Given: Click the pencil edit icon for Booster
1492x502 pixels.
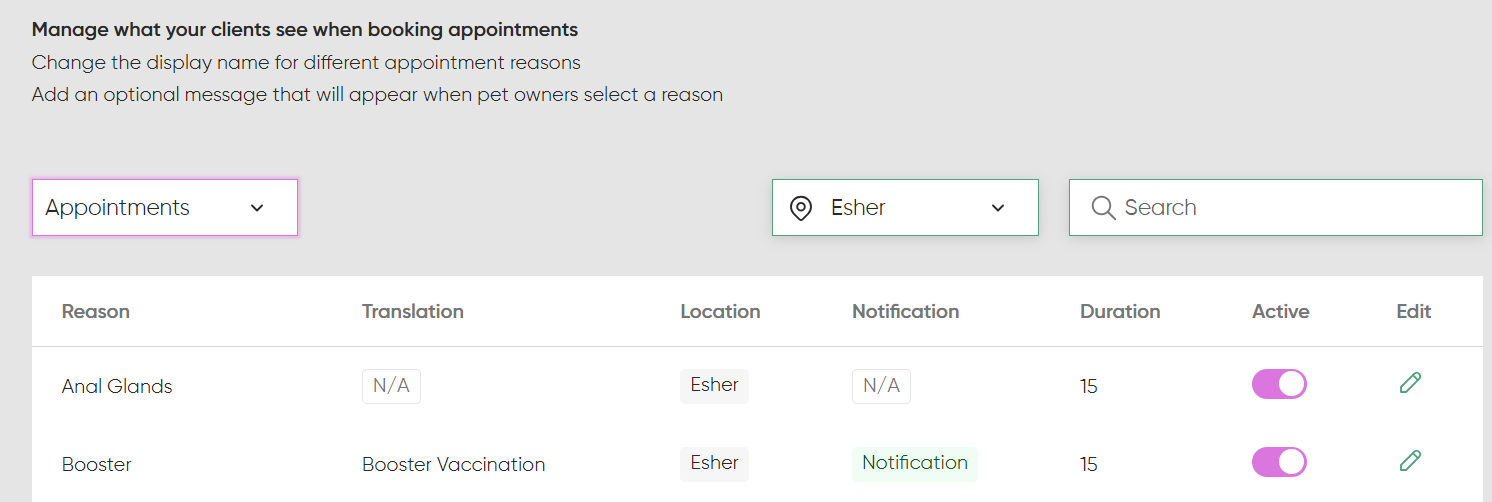Looking at the screenshot, I should 1410,461.
